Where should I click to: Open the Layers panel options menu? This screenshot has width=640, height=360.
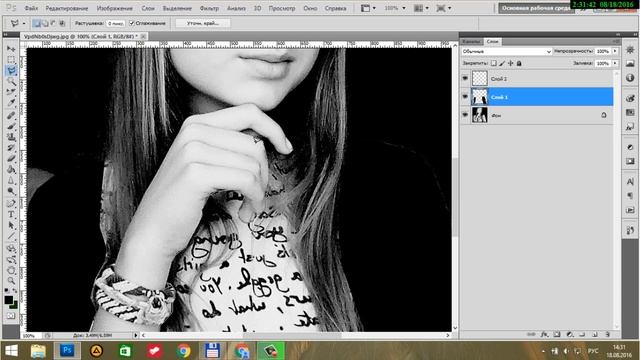[616, 41]
